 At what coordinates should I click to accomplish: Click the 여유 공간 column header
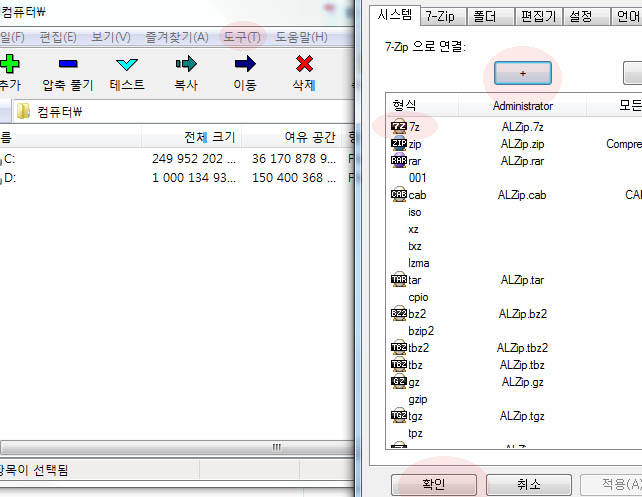(291, 137)
